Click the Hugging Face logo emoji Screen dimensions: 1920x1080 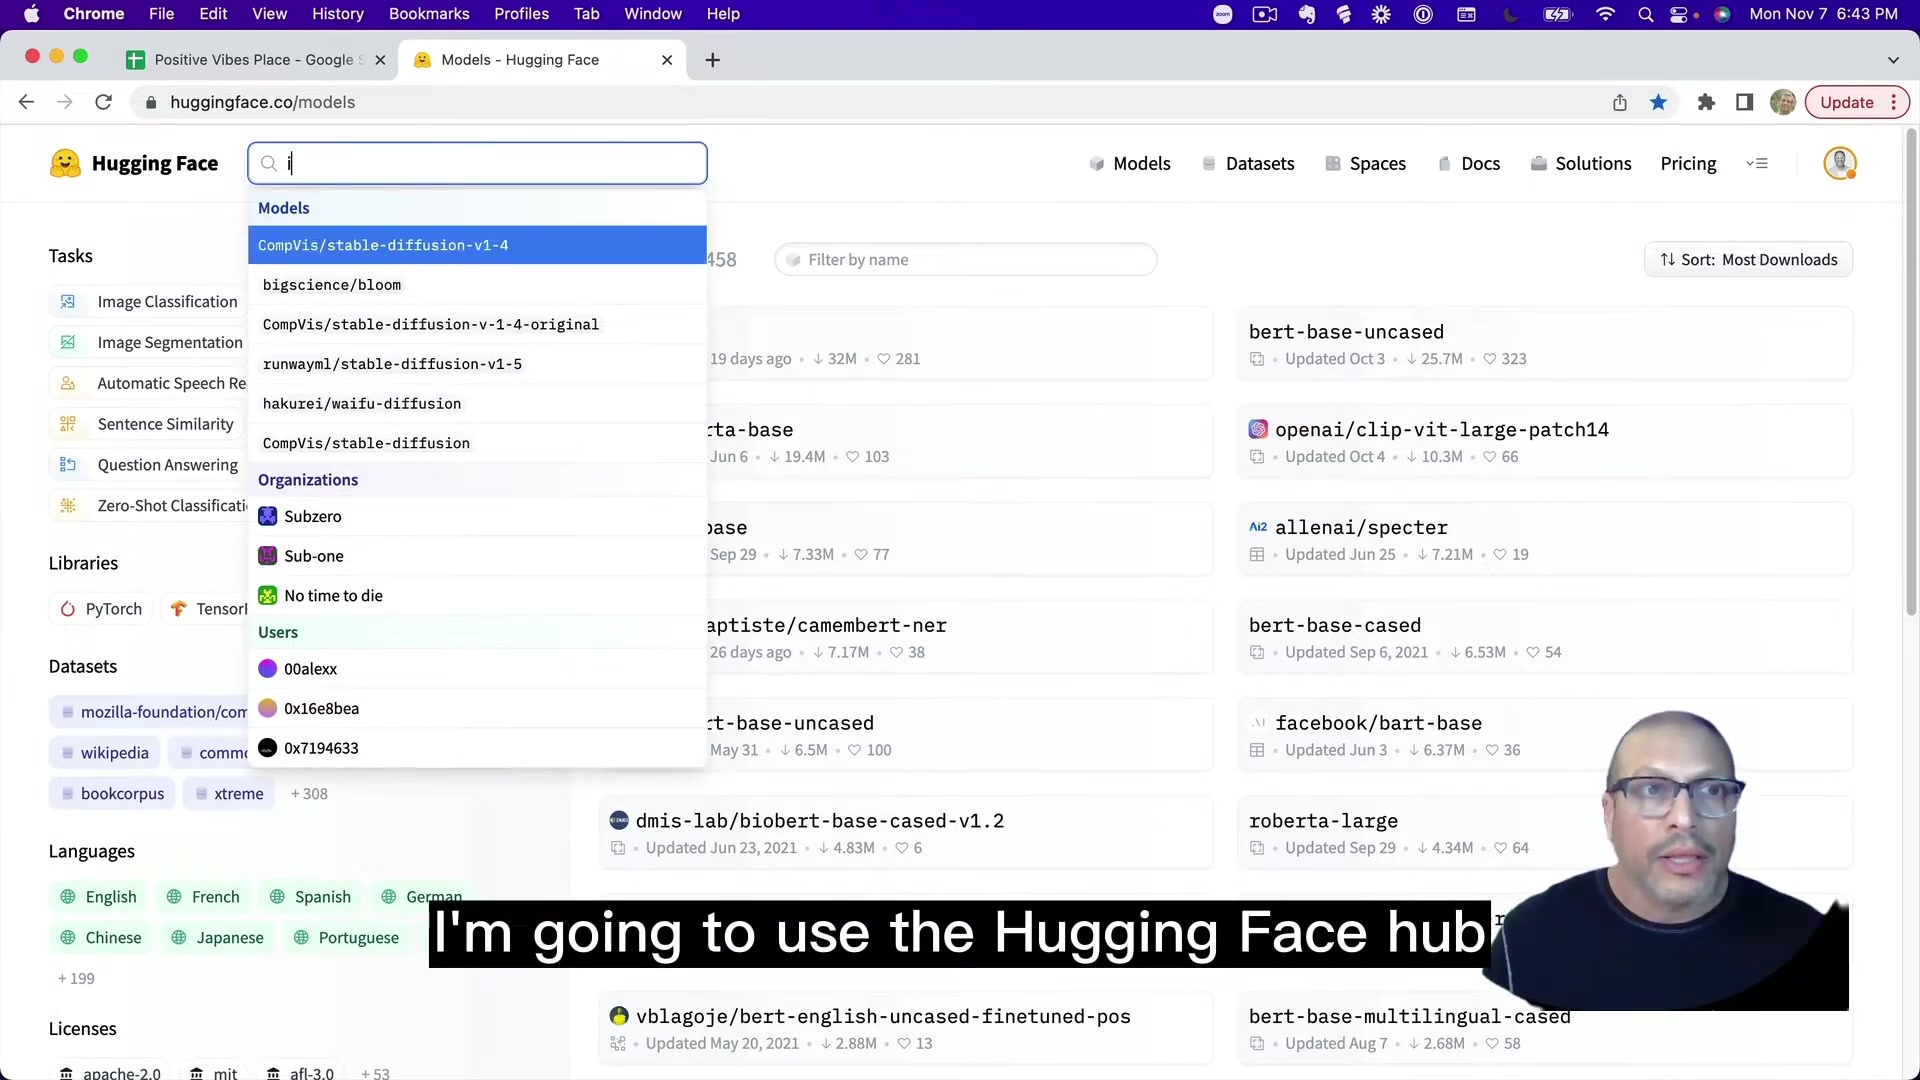[x=65, y=164]
